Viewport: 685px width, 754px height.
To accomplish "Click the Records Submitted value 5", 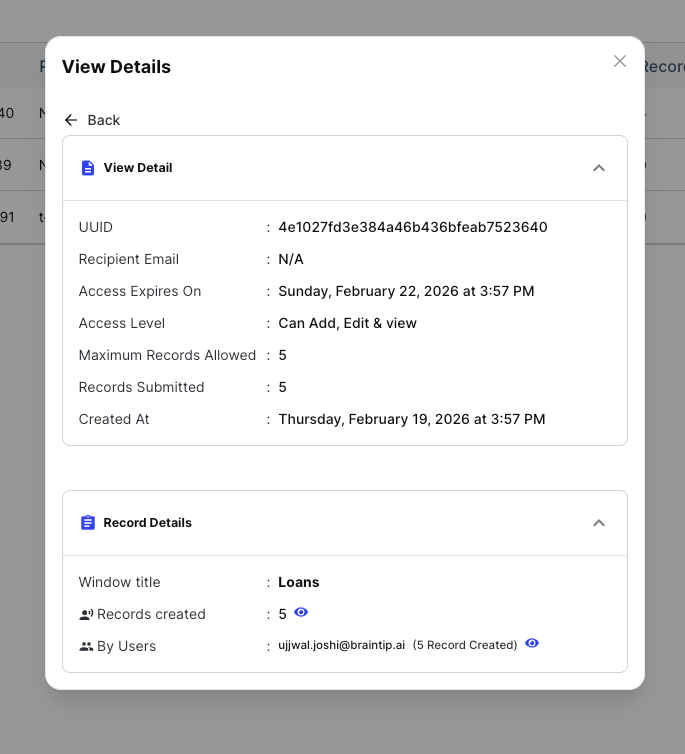I will tap(283, 387).
